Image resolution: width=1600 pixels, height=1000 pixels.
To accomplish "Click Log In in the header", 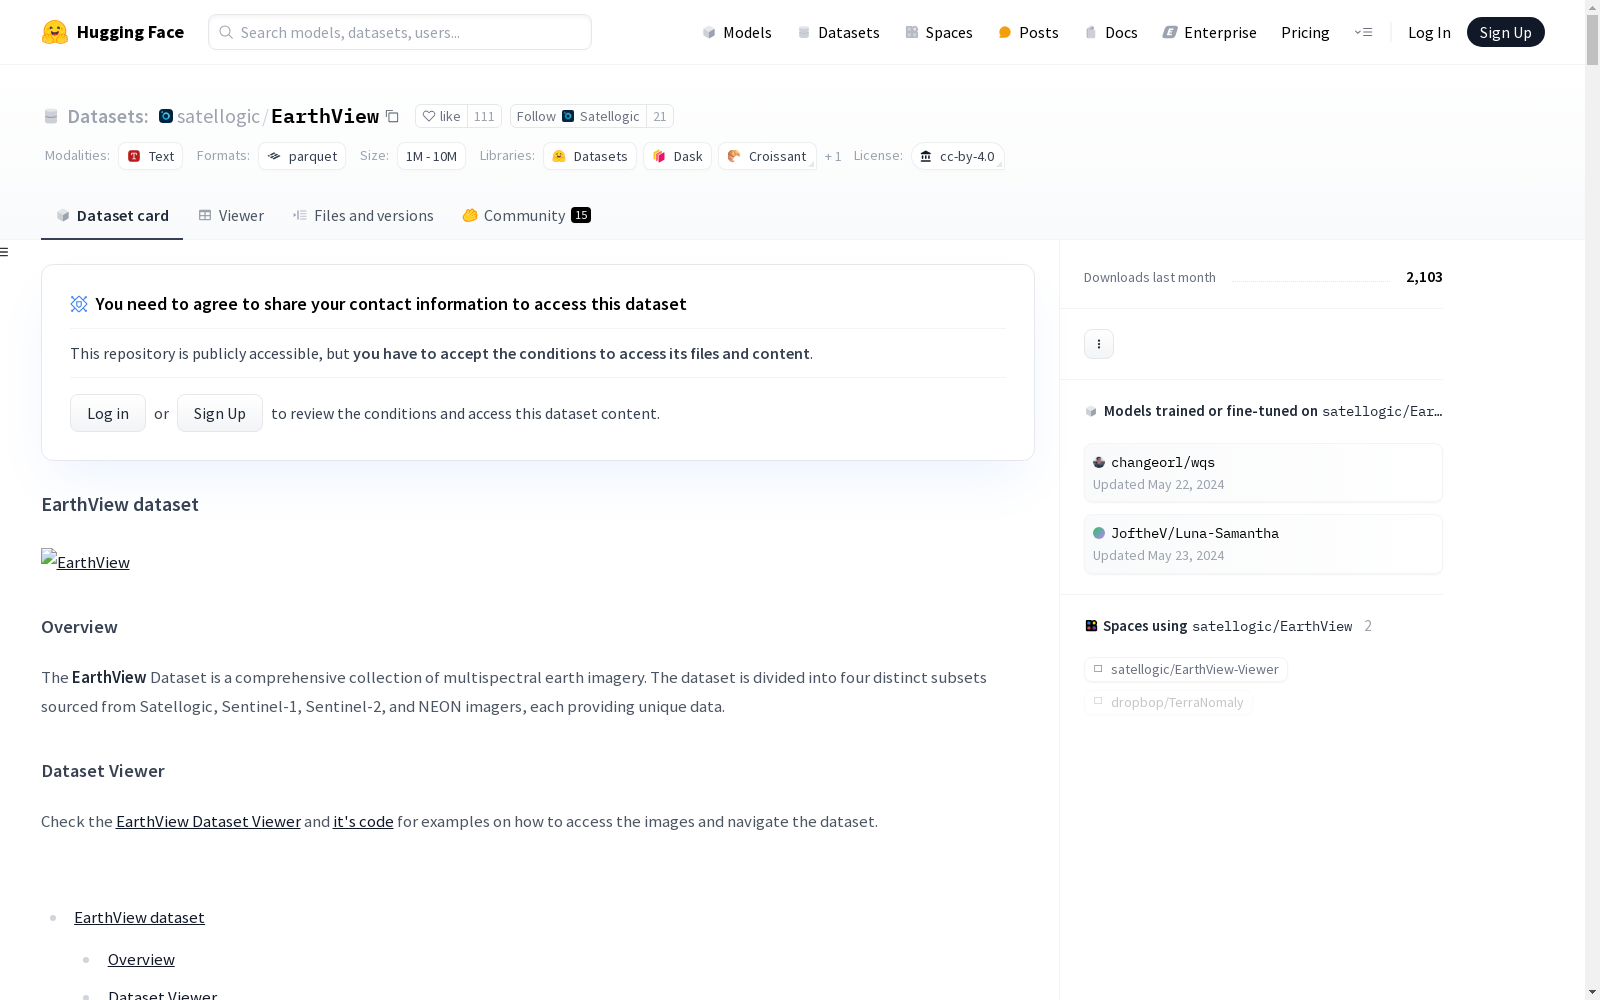I will [1429, 32].
